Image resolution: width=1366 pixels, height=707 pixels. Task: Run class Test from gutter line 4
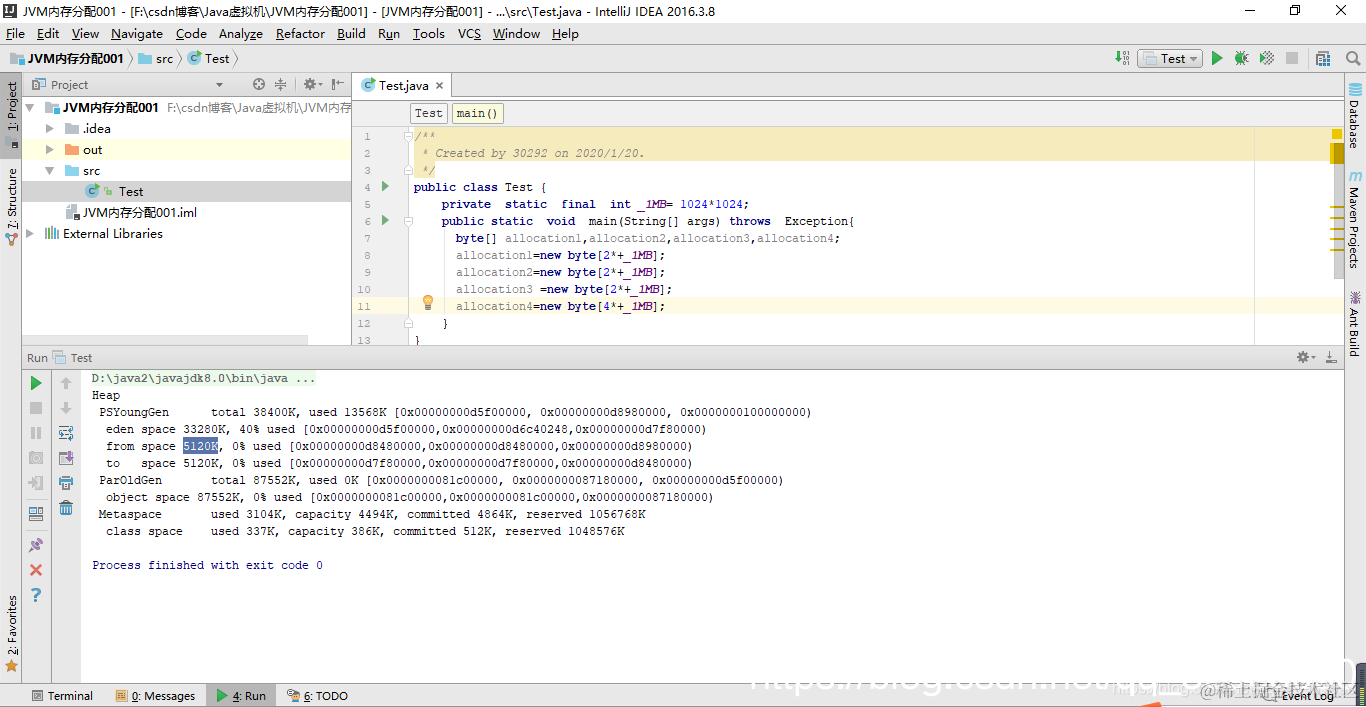click(x=385, y=187)
